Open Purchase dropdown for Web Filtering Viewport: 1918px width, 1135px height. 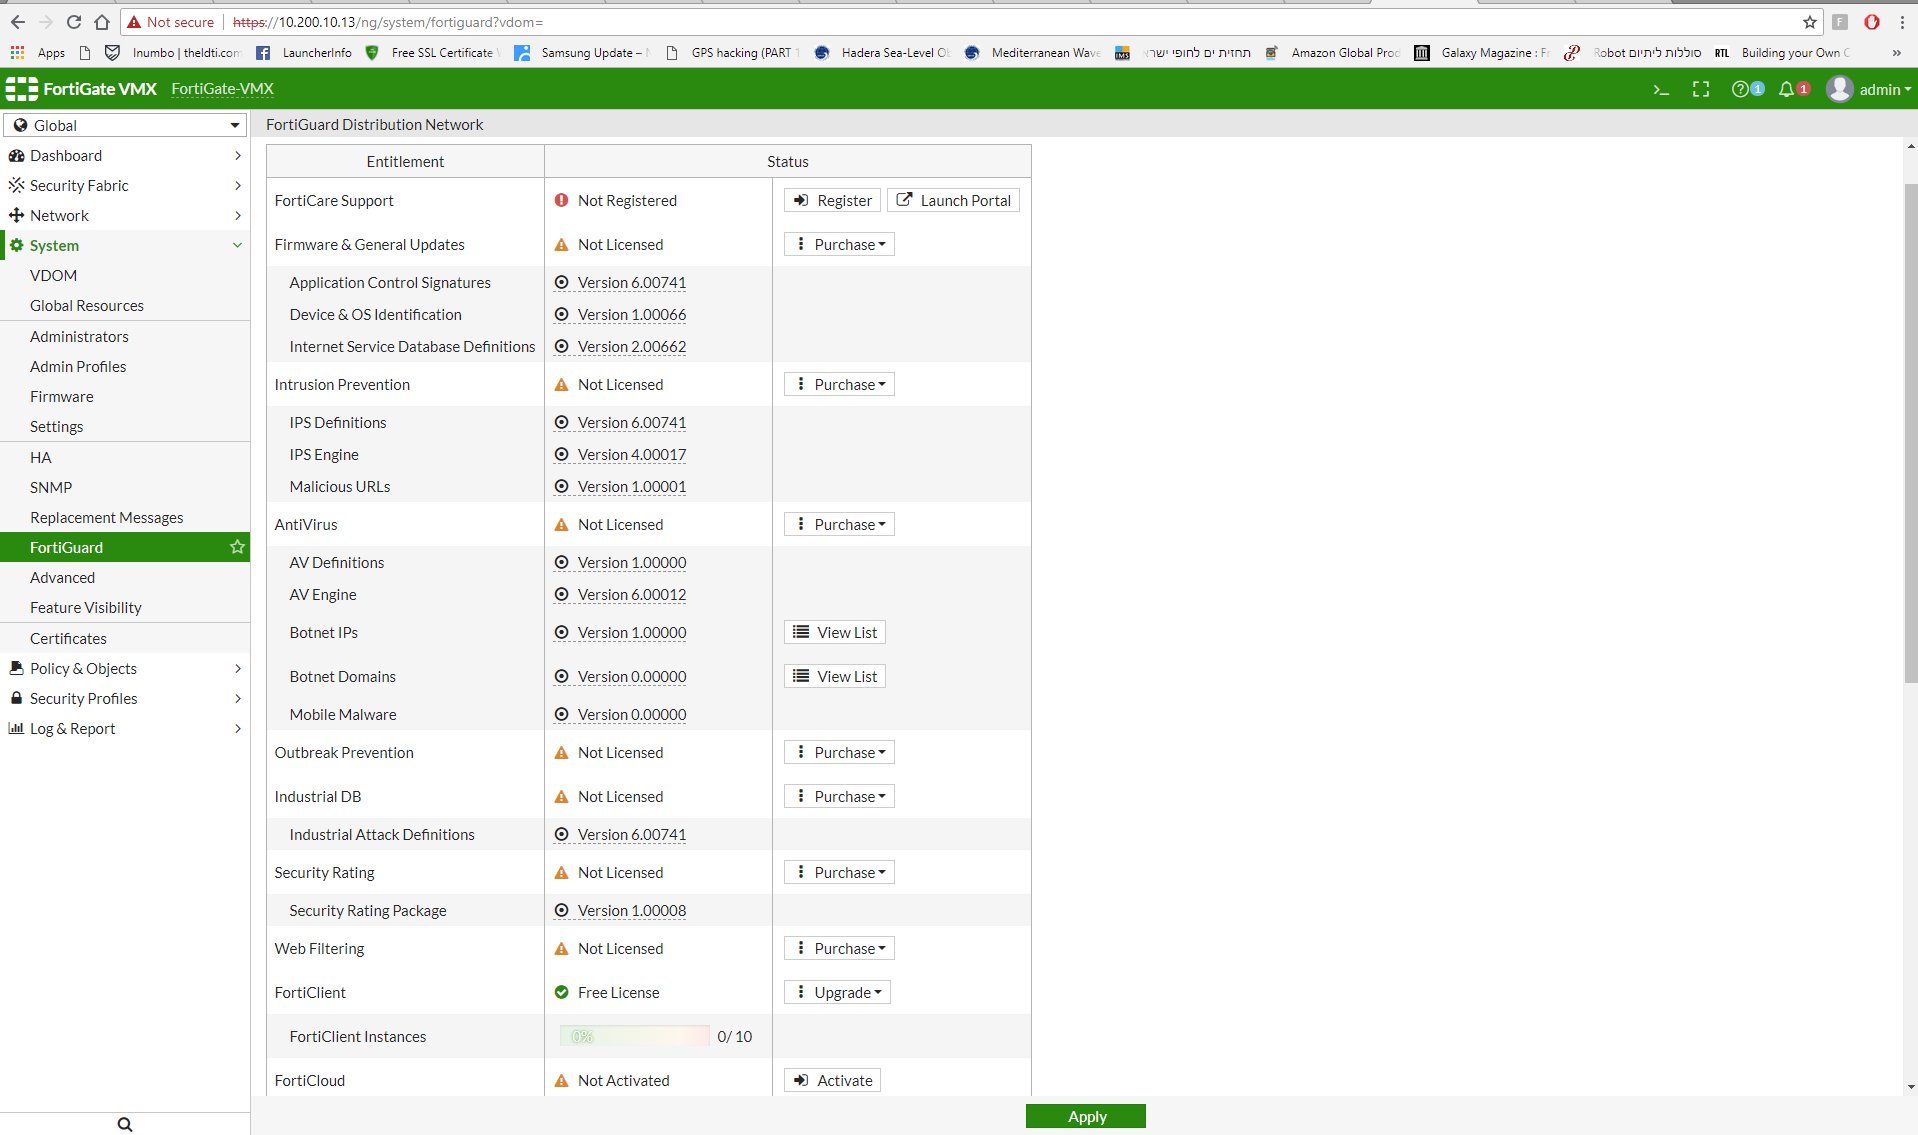coord(839,948)
